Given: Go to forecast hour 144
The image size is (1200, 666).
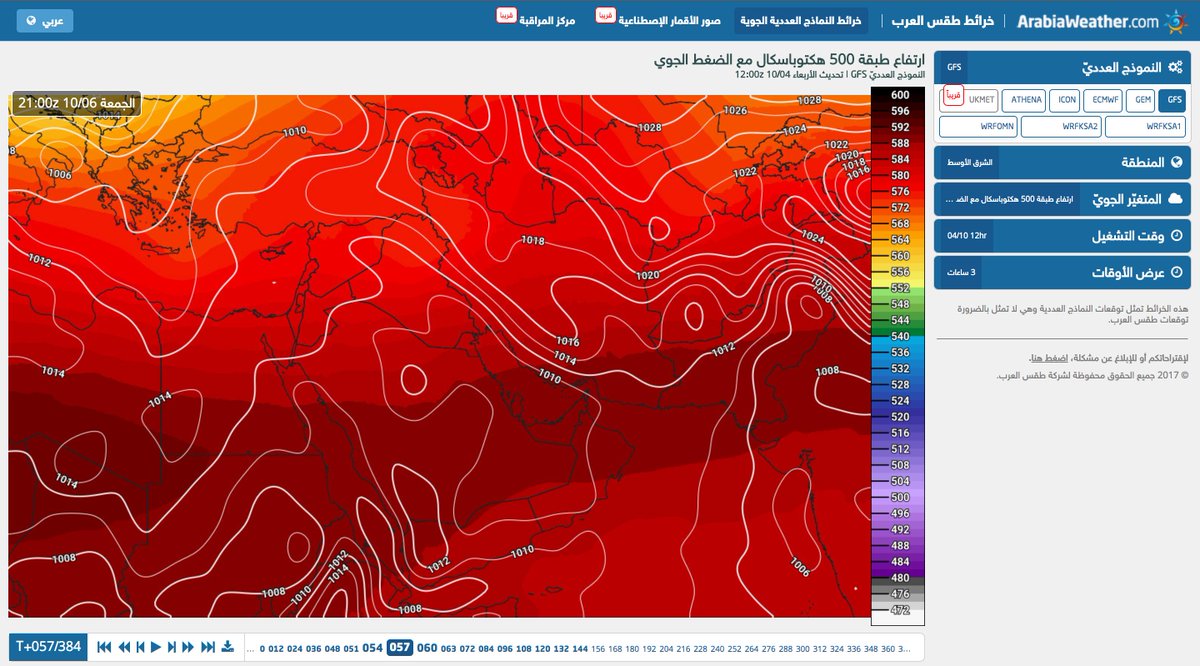Looking at the screenshot, I should (580, 648).
